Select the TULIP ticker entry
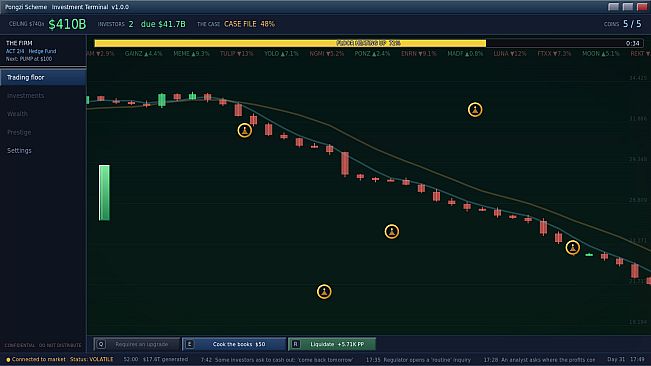This screenshot has width=651, height=366. tap(236, 54)
